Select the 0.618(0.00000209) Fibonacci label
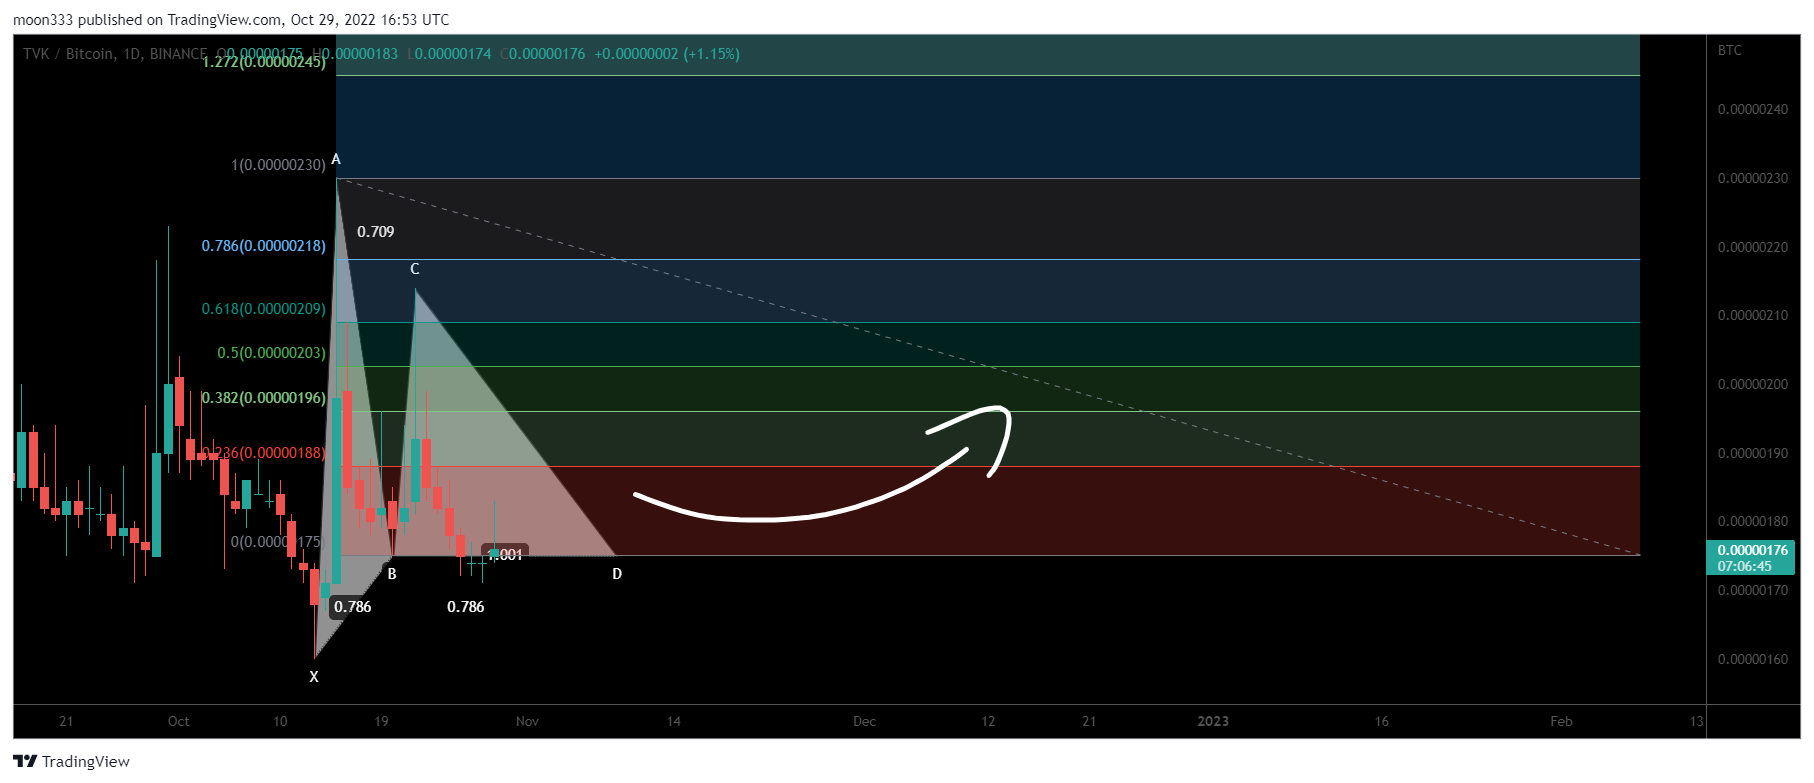 [264, 309]
